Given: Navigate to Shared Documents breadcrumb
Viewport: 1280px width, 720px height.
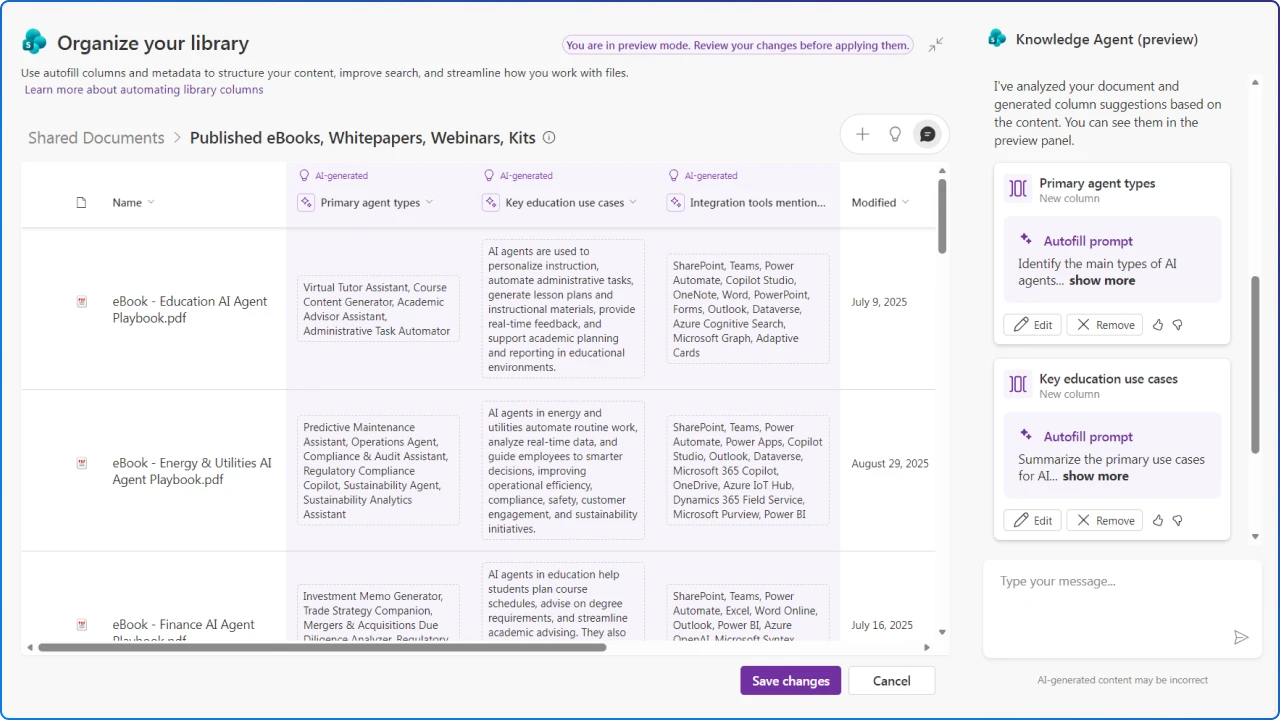Looking at the screenshot, I should (x=96, y=138).
